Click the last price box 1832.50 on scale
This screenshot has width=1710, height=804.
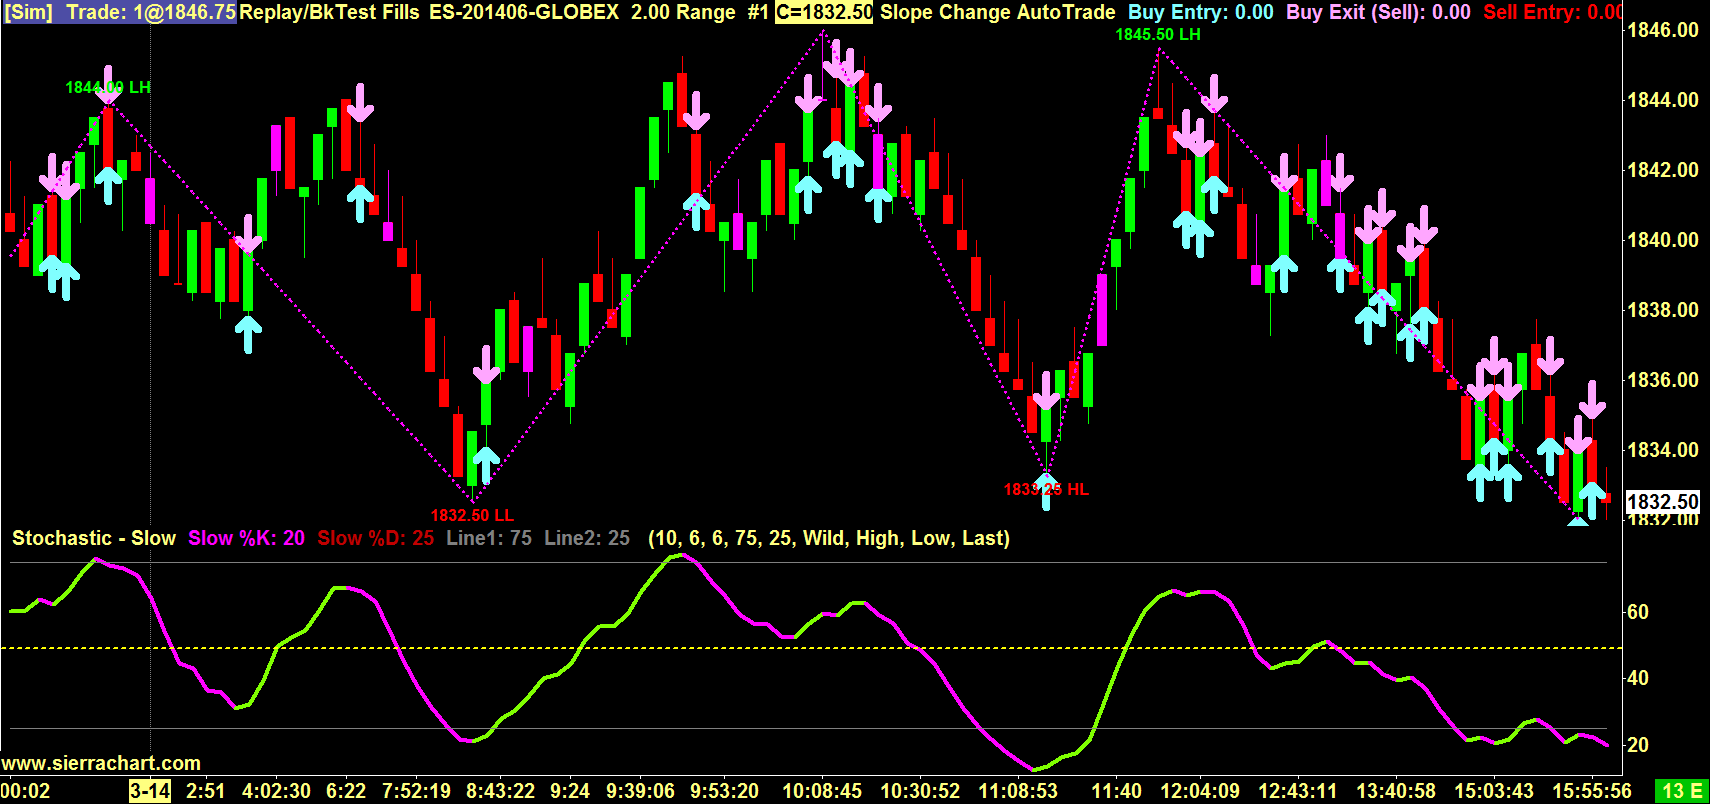(x=1663, y=501)
